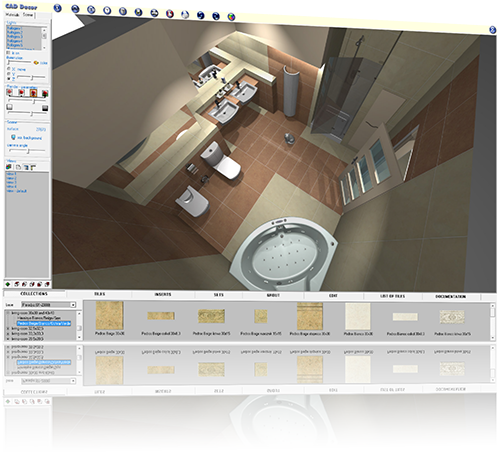Viewport: 500px width, 452px height.
Task: Select 'Halogen 3' in the lights list
Action: click(15, 37)
